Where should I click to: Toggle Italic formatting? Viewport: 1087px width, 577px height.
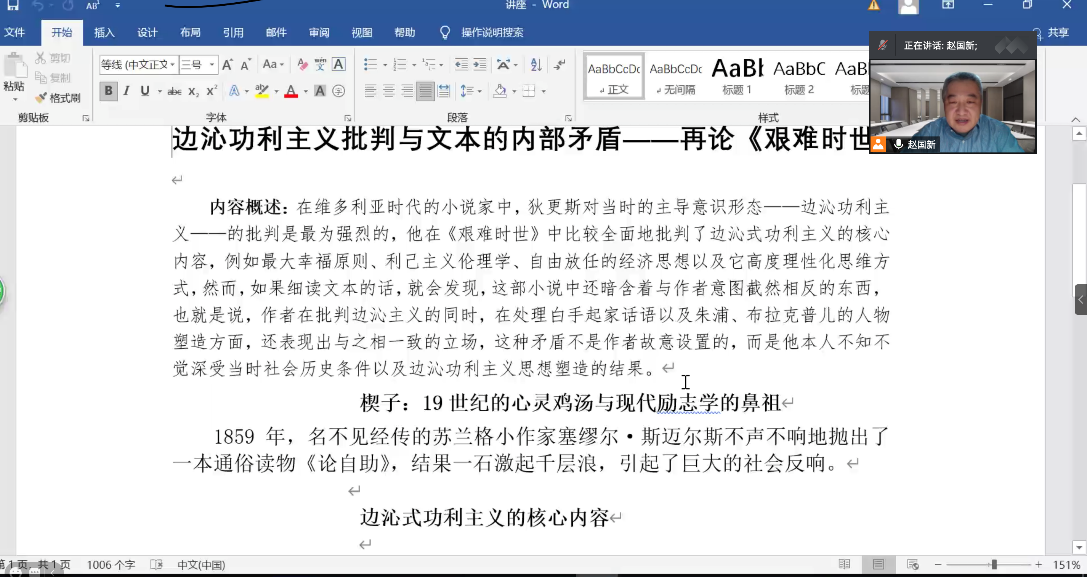[x=127, y=91]
